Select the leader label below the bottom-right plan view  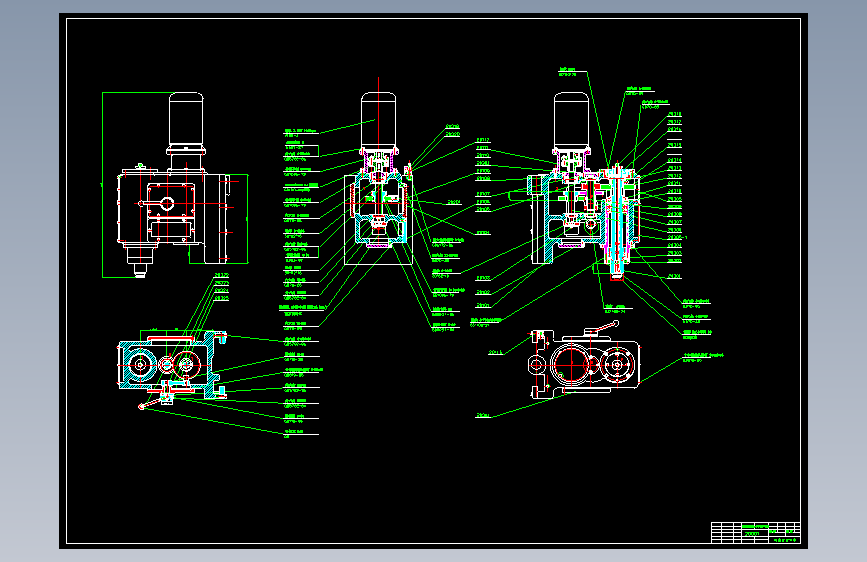[x=483, y=415]
